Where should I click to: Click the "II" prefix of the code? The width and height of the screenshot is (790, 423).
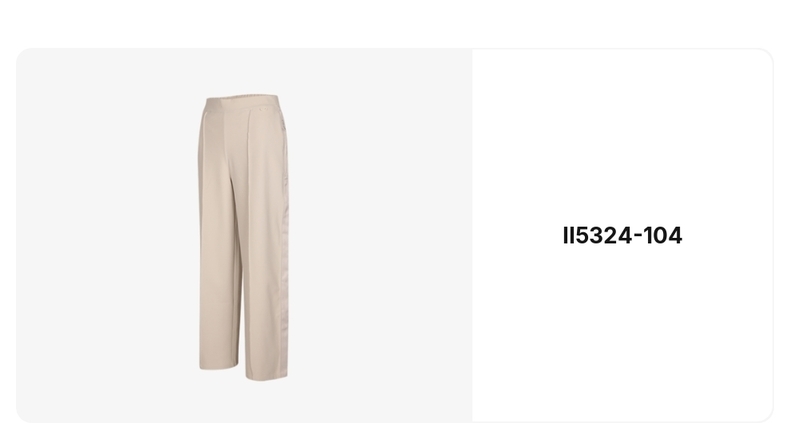[569, 236]
